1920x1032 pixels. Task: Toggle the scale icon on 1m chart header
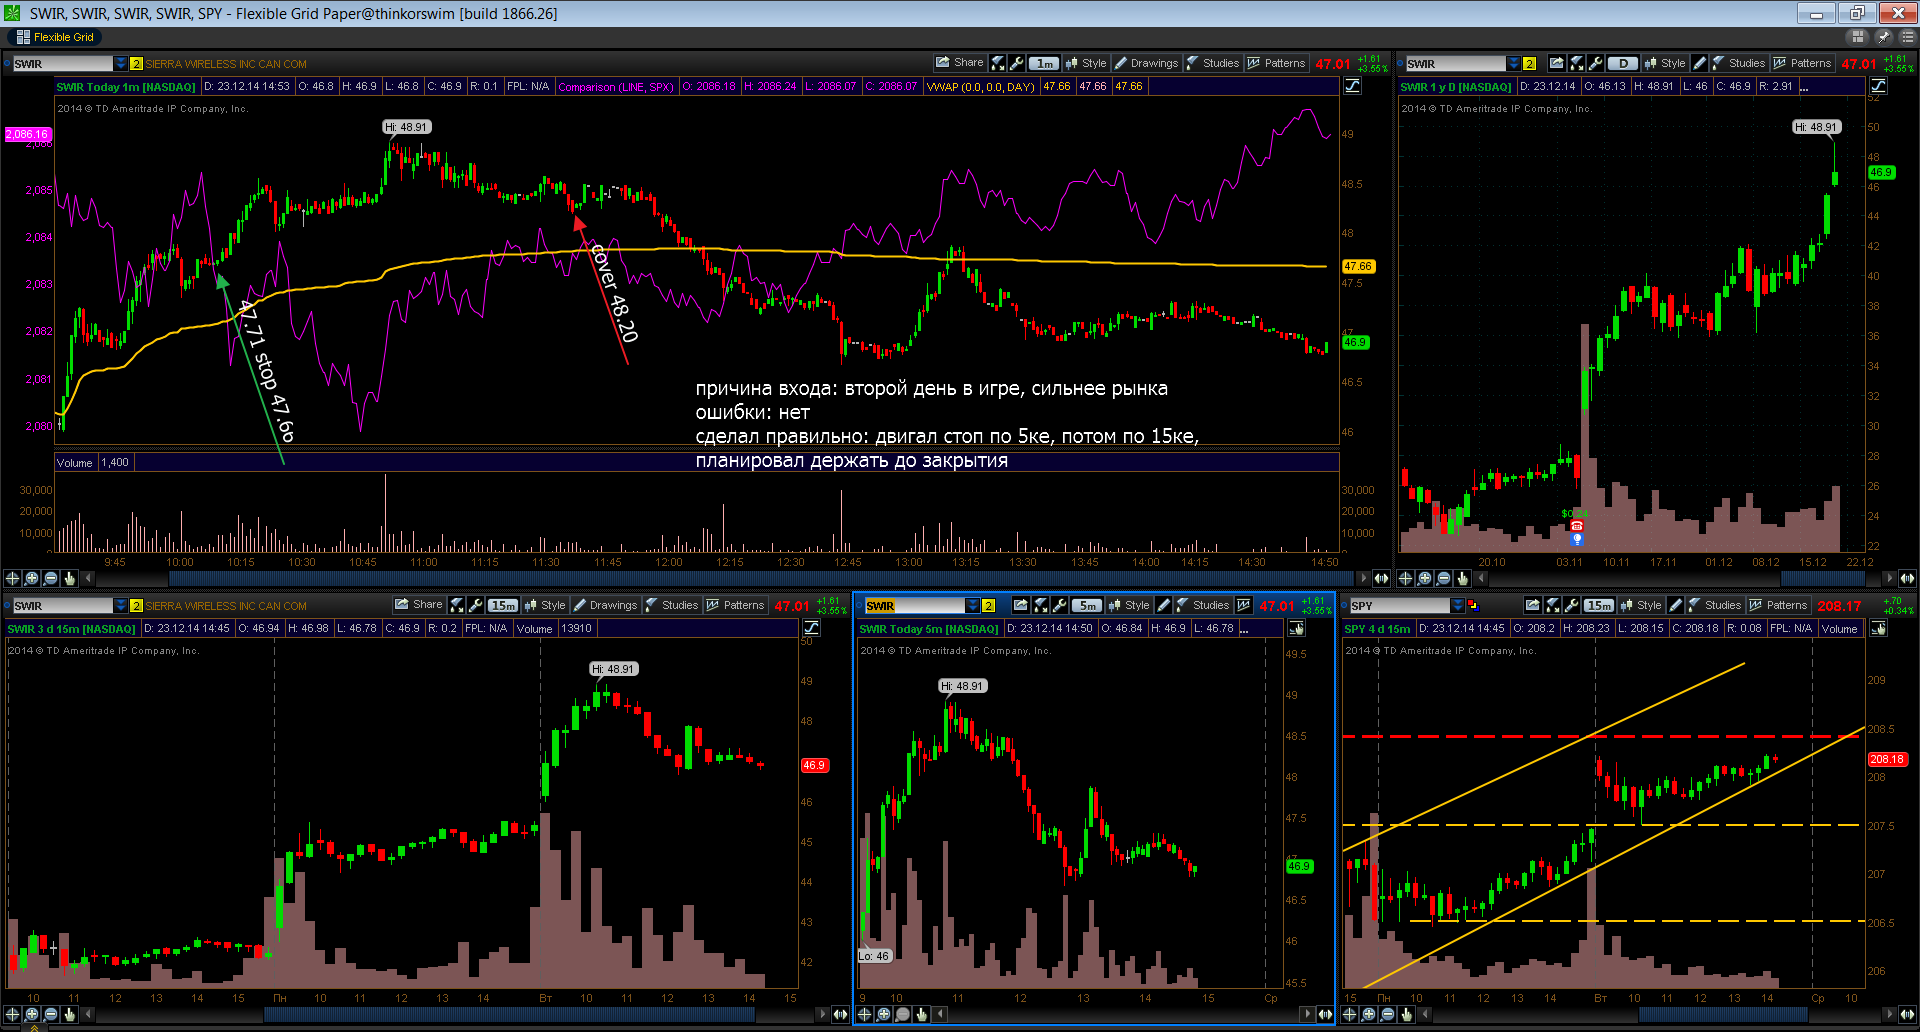[1352, 86]
